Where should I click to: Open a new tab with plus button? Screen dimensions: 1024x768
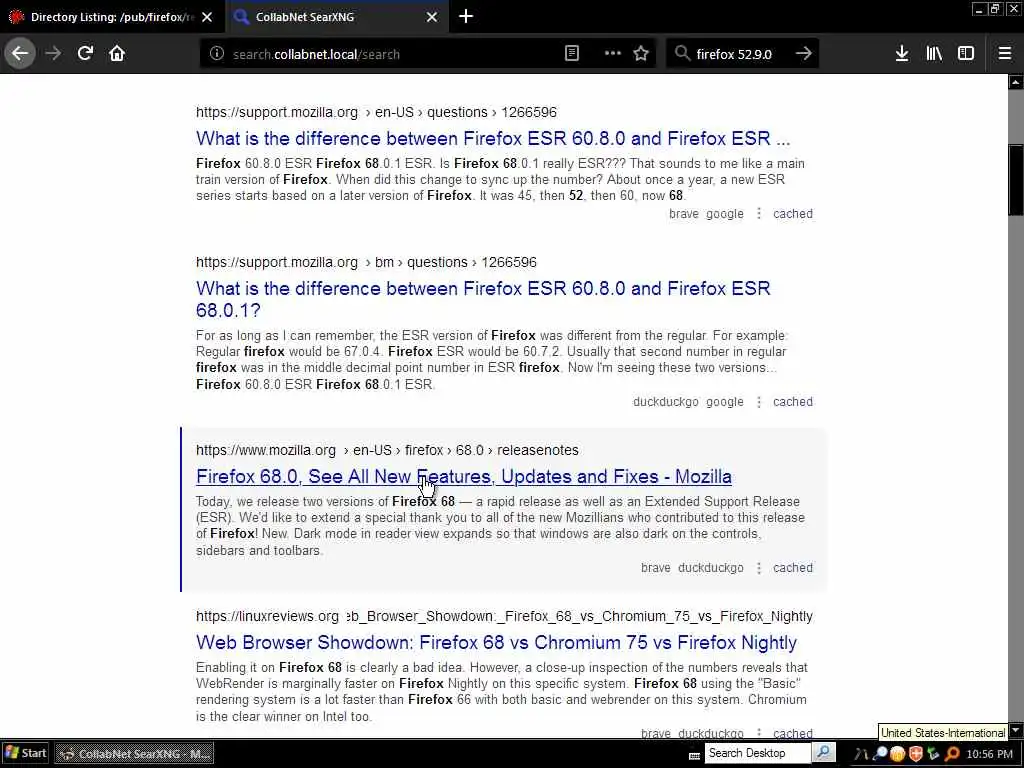tap(466, 17)
